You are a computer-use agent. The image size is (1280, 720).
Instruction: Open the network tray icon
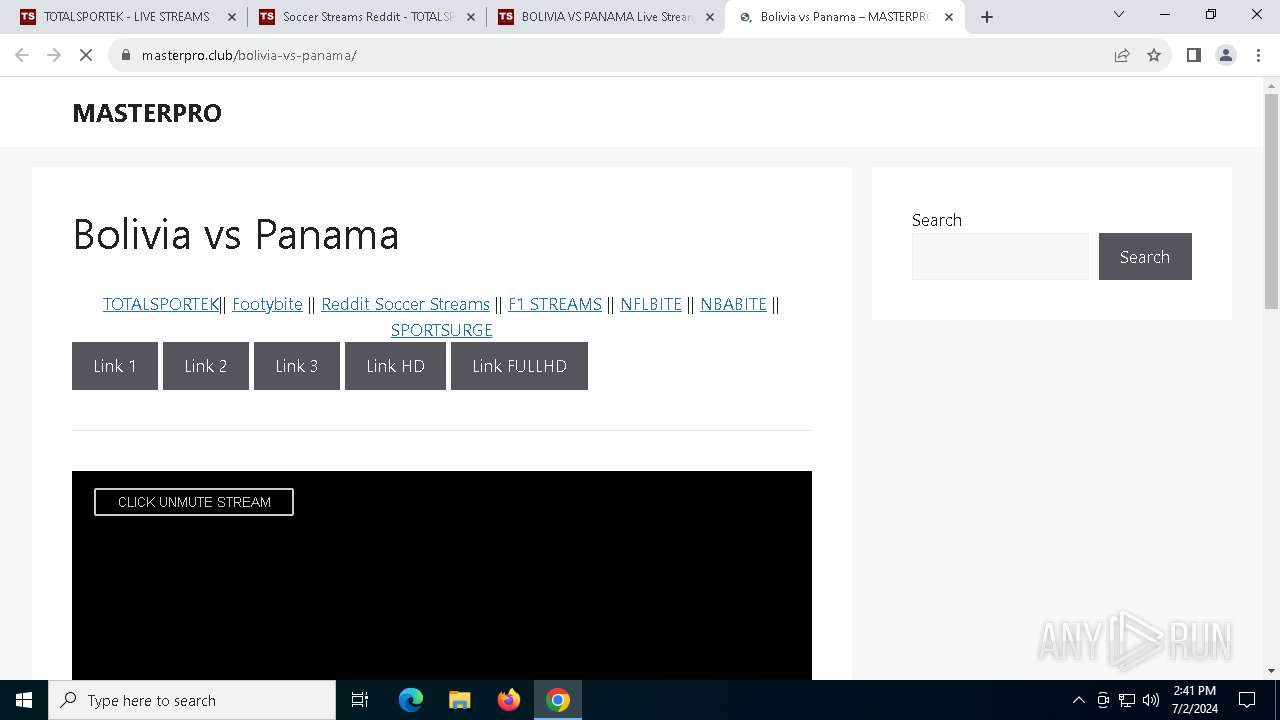pos(1127,700)
